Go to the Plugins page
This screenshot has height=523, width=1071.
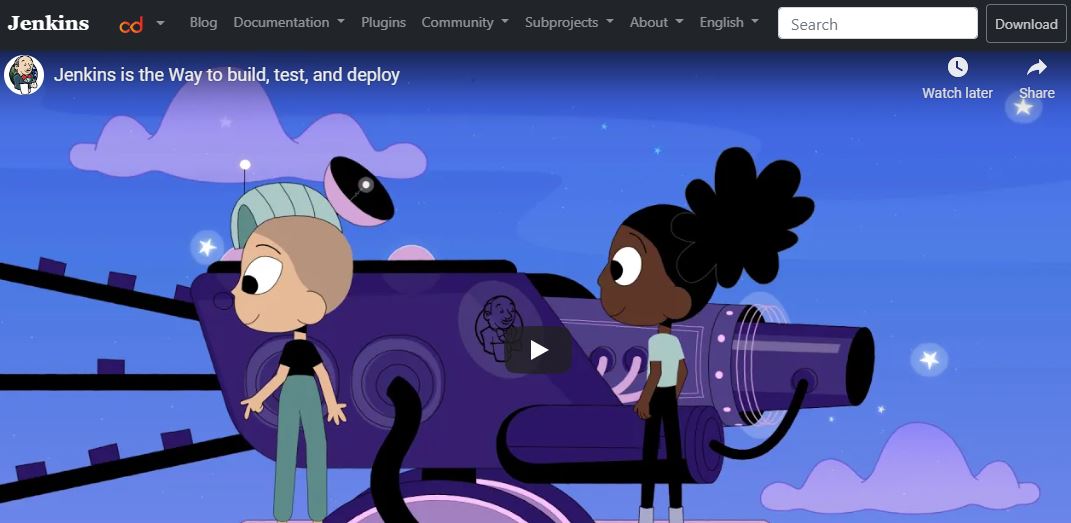point(383,23)
